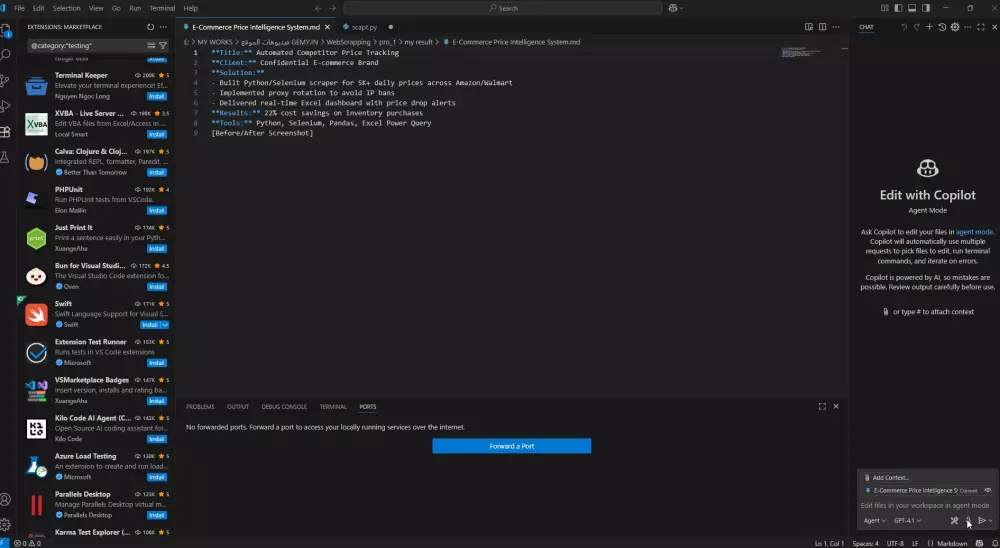Image resolution: width=1000 pixels, height=548 pixels.
Task: Open the Selection menu
Action: pos(66,8)
